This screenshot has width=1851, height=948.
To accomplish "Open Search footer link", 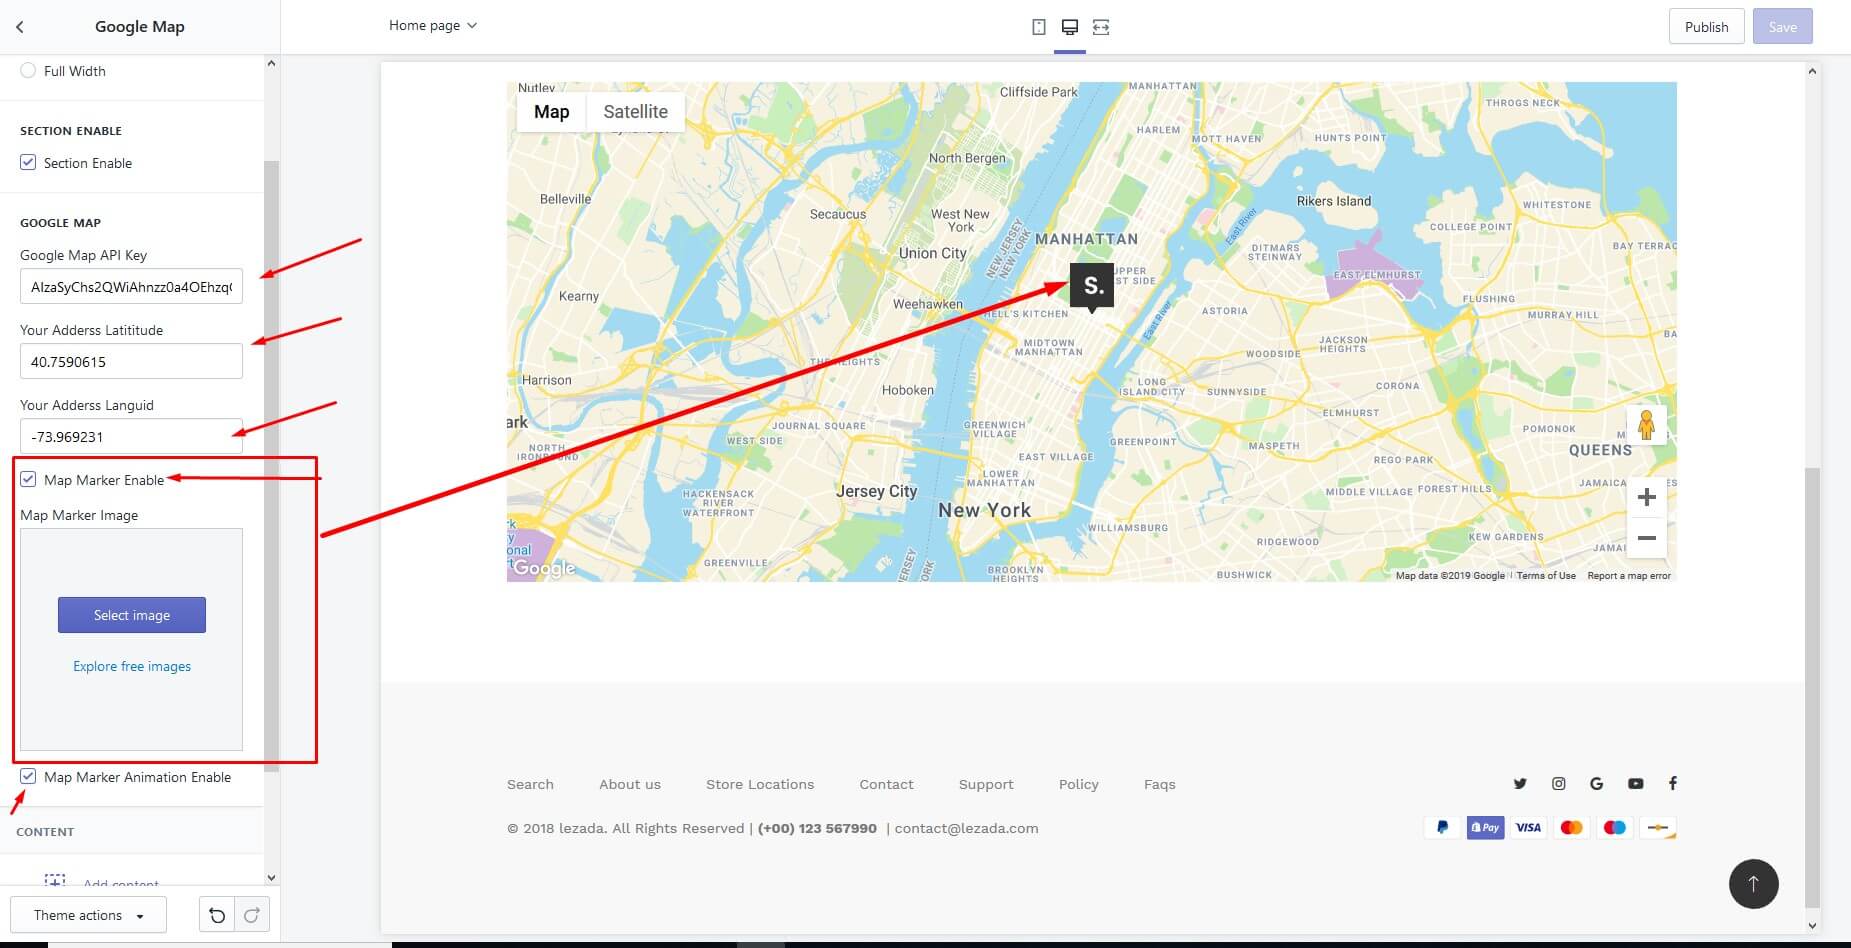I will click(530, 784).
